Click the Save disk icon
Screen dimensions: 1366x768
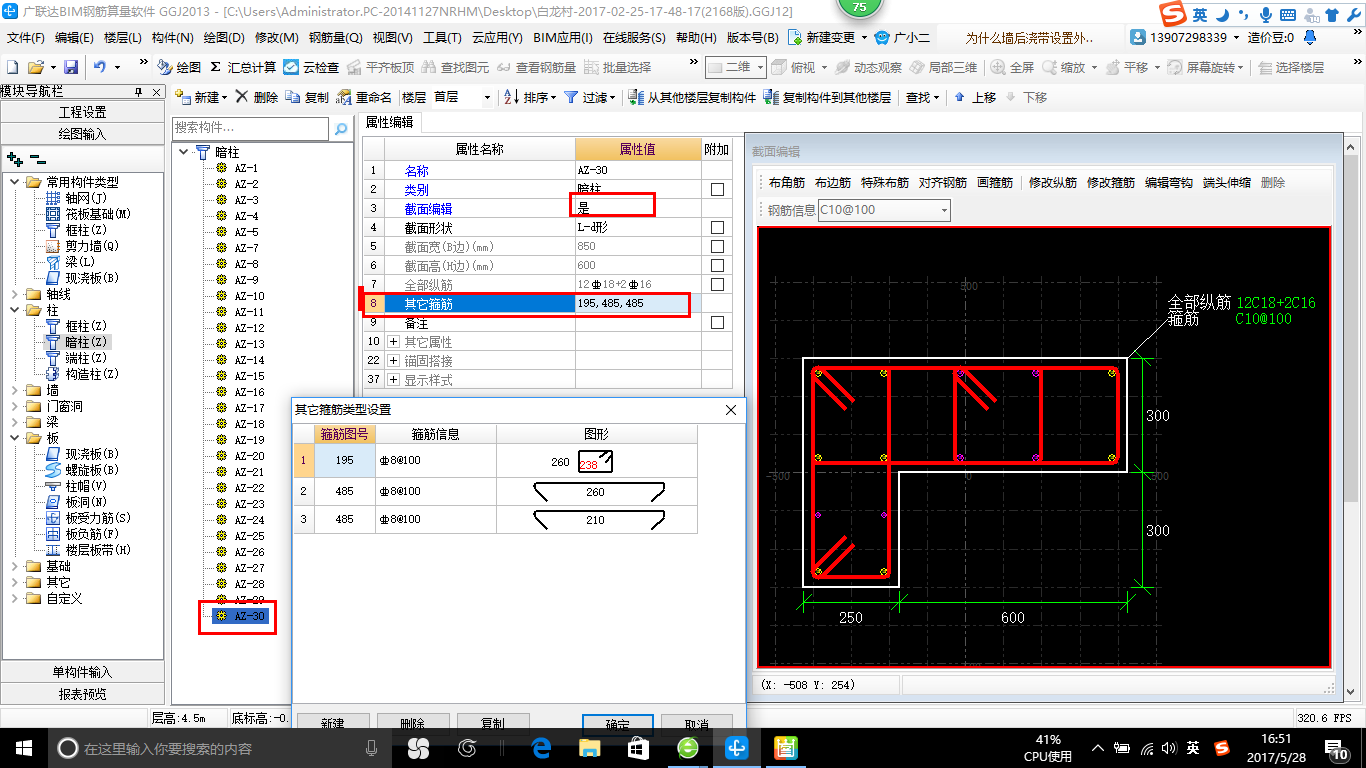click(x=71, y=67)
